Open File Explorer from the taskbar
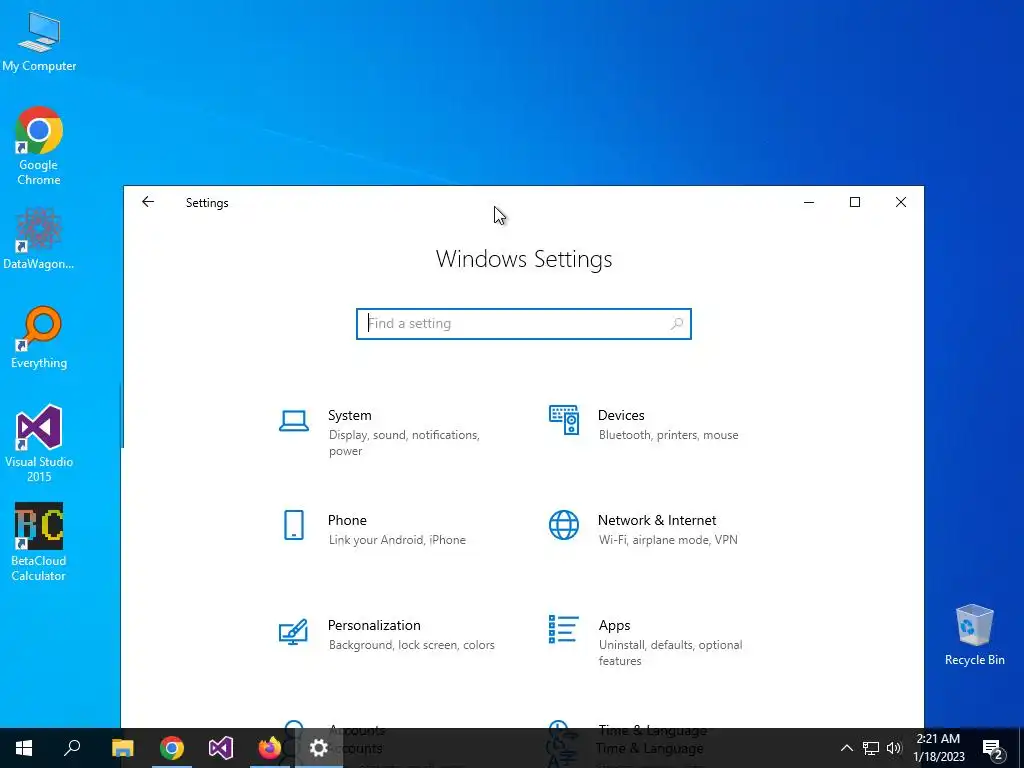 pos(122,748)
